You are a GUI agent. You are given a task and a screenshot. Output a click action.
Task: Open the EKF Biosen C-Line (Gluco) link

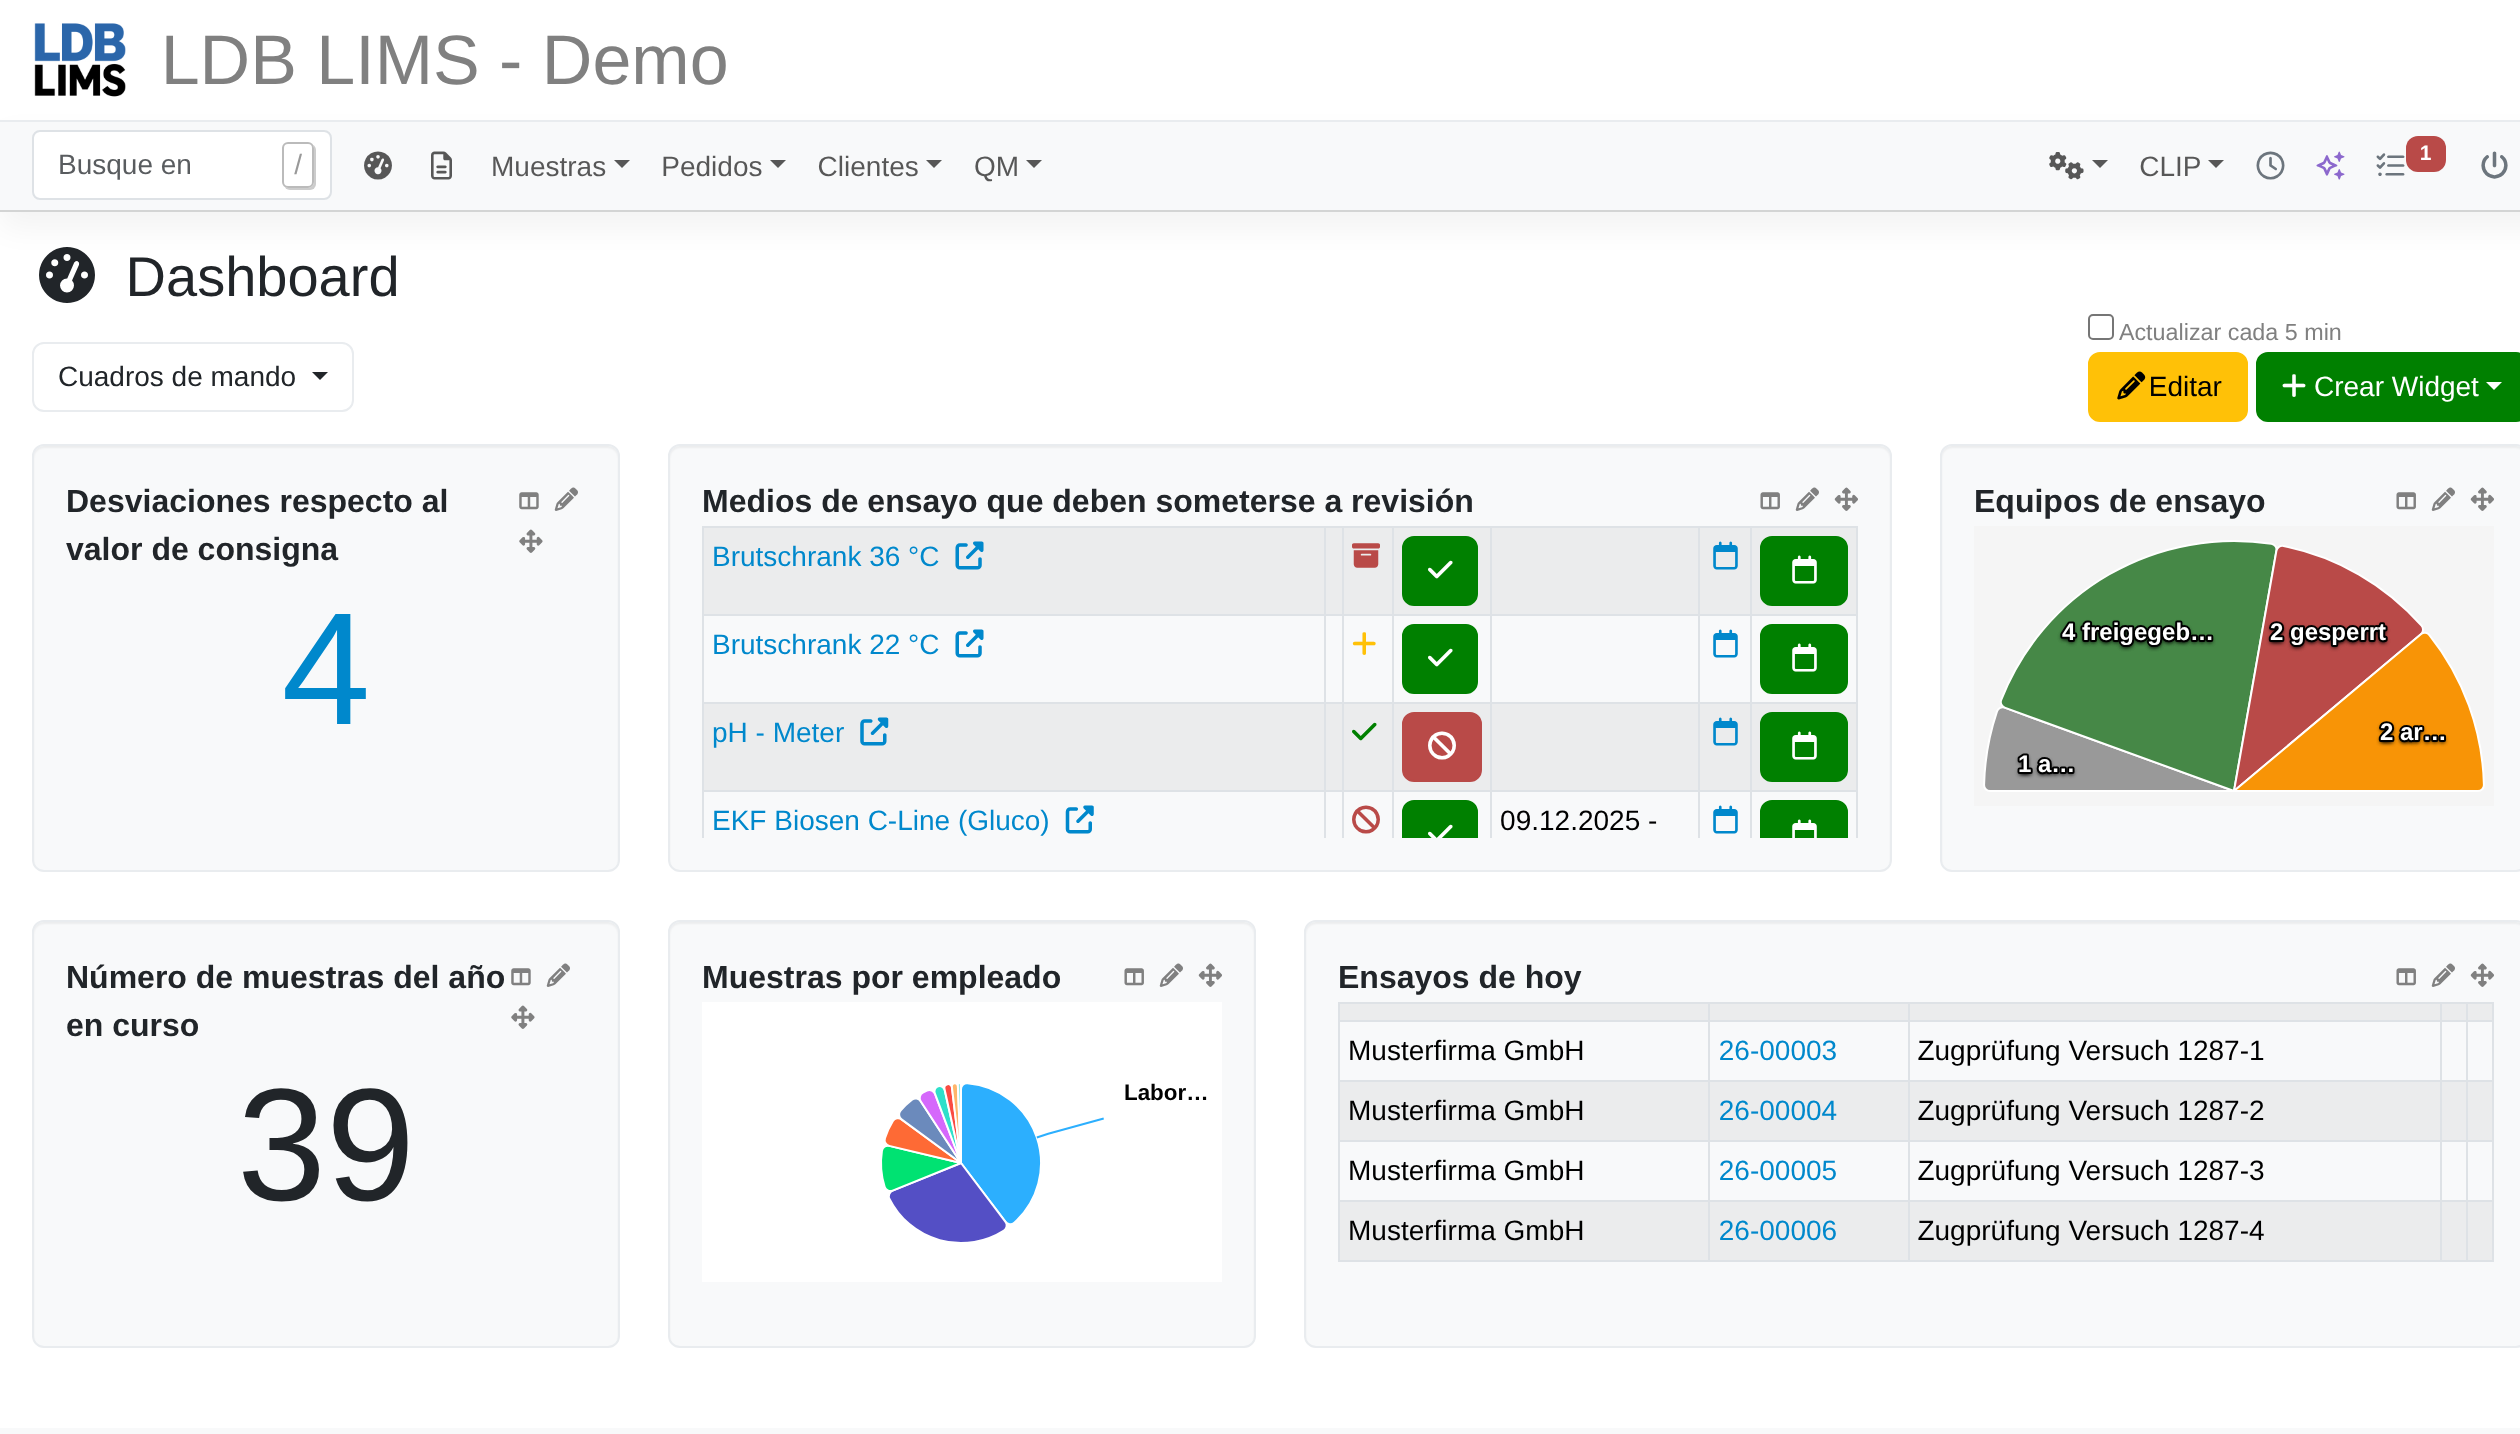click(x=880, y=821)
